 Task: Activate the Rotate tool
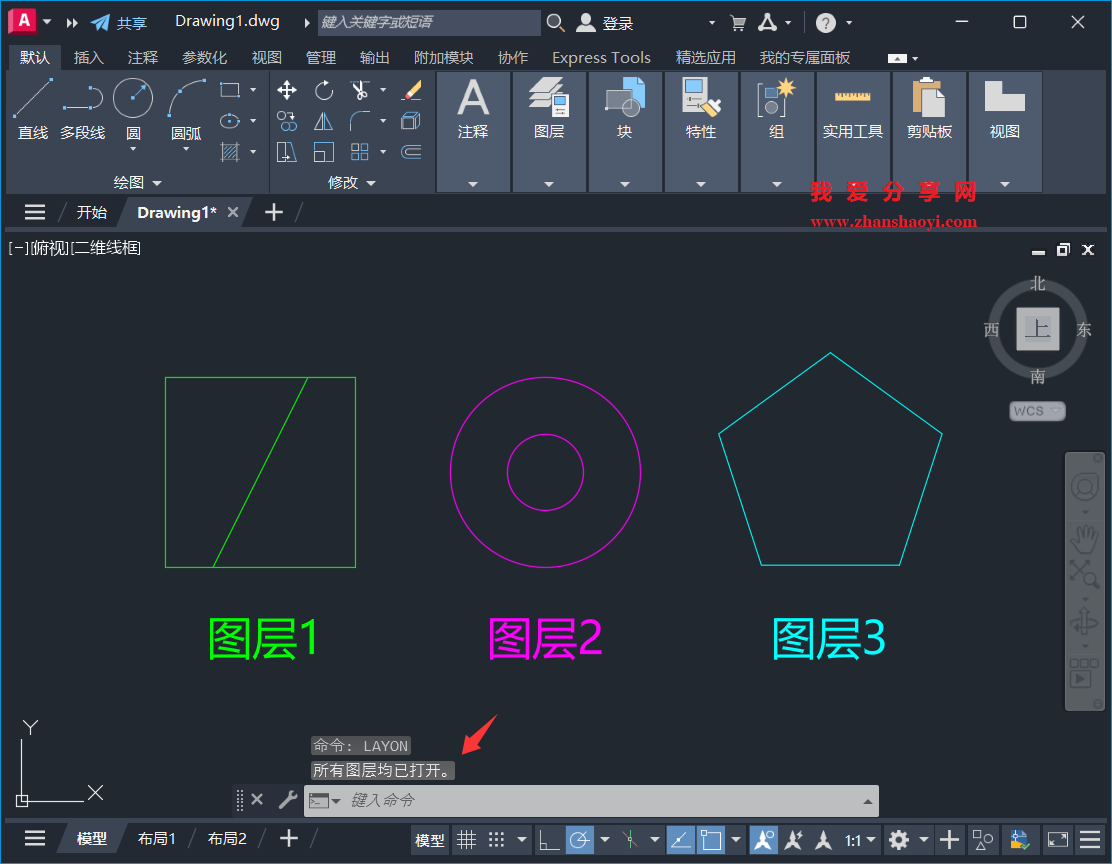323,90
